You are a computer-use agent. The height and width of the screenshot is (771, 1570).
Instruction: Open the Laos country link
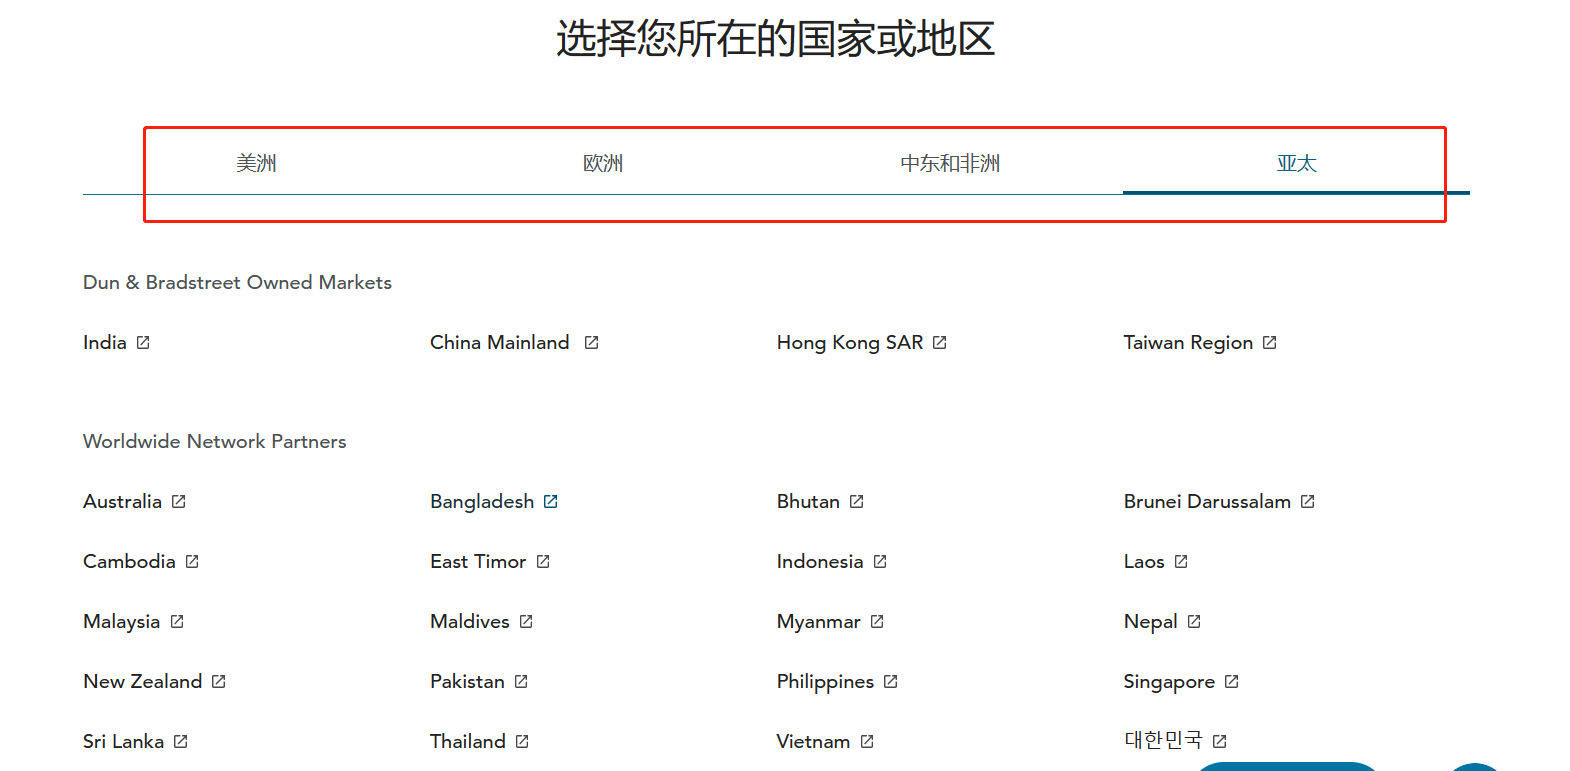[x=1144, y=561]
